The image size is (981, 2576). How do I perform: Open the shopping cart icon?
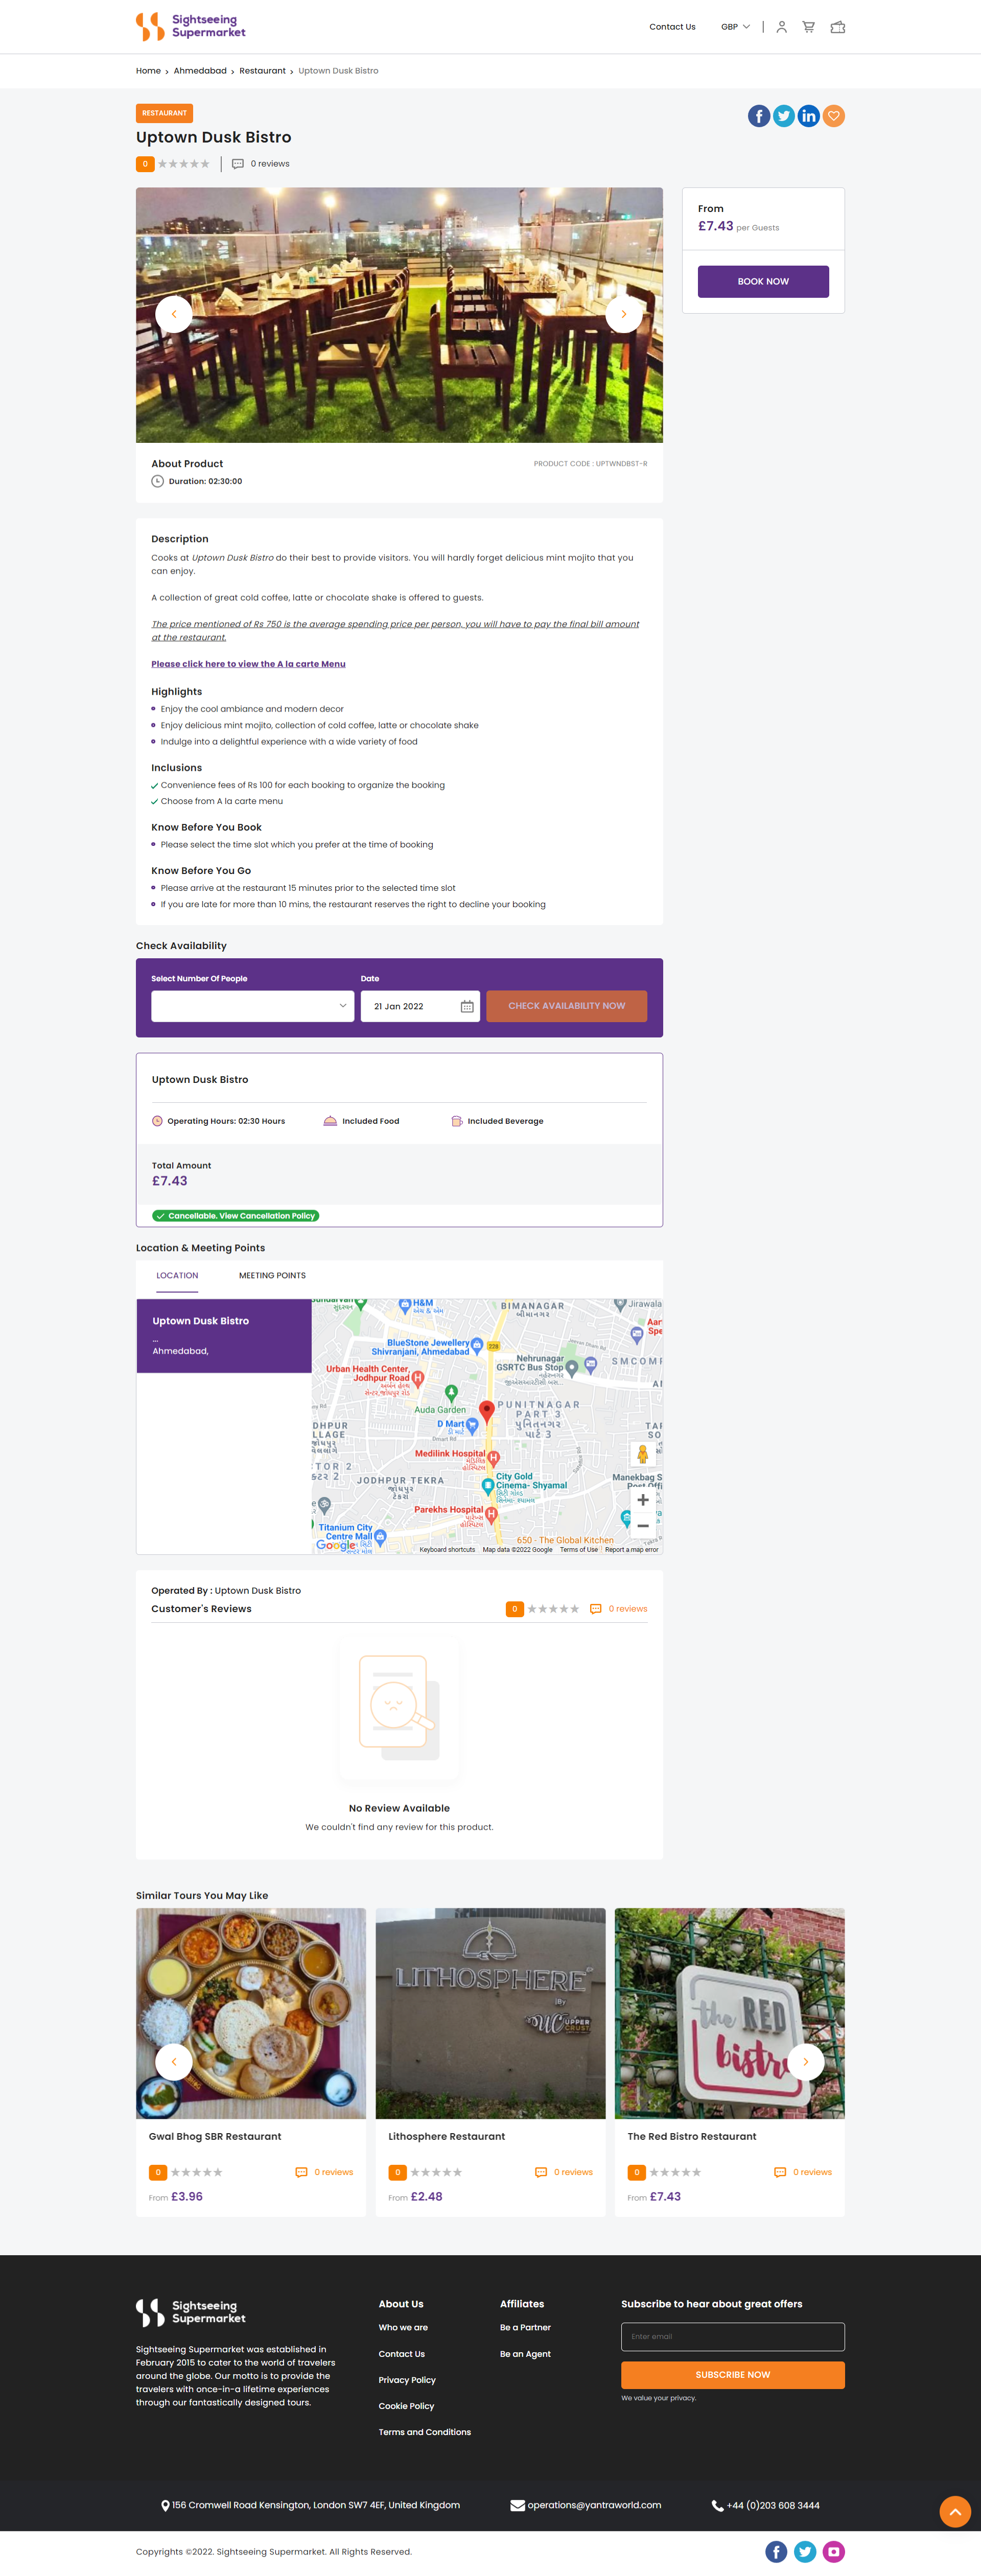808,27
